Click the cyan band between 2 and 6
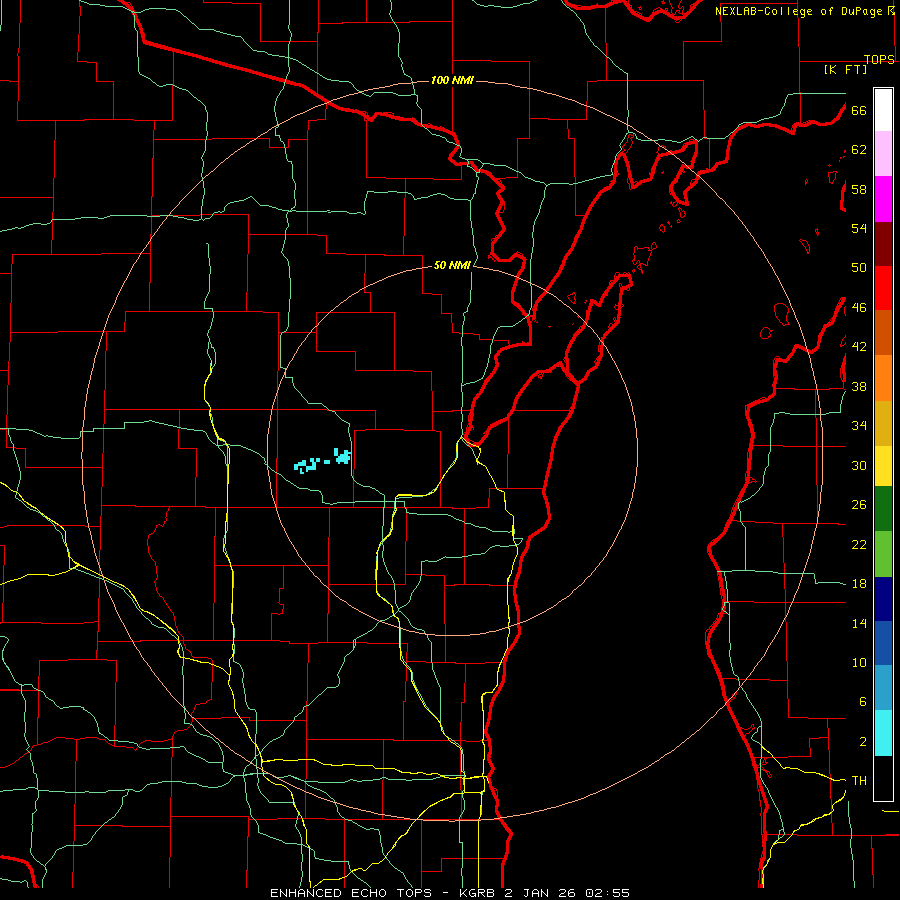Screen dimensions: 900x900 tap(883, 733)
